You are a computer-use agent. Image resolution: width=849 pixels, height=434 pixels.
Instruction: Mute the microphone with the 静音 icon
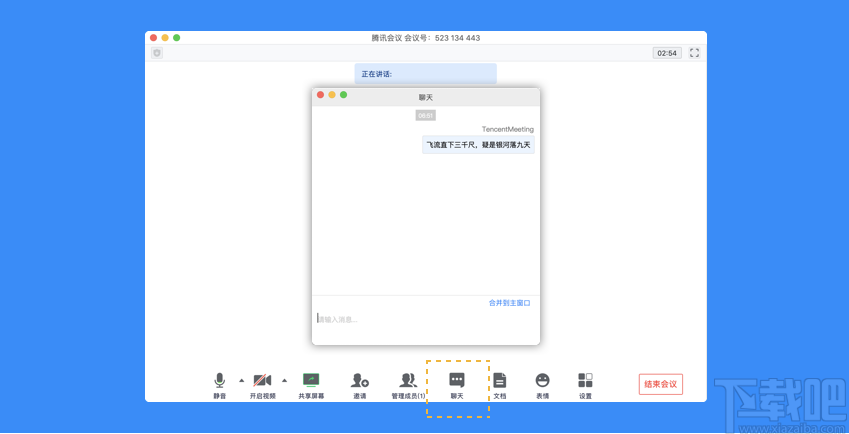point(219,380)
